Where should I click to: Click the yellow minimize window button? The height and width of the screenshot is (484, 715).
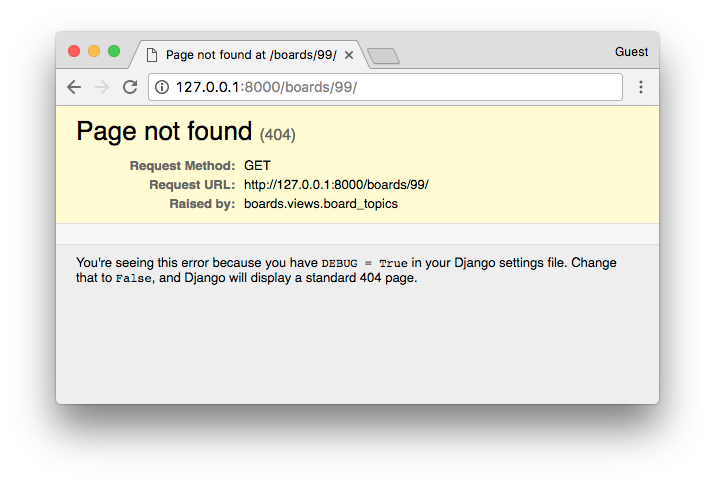click(x=94, y=51)
